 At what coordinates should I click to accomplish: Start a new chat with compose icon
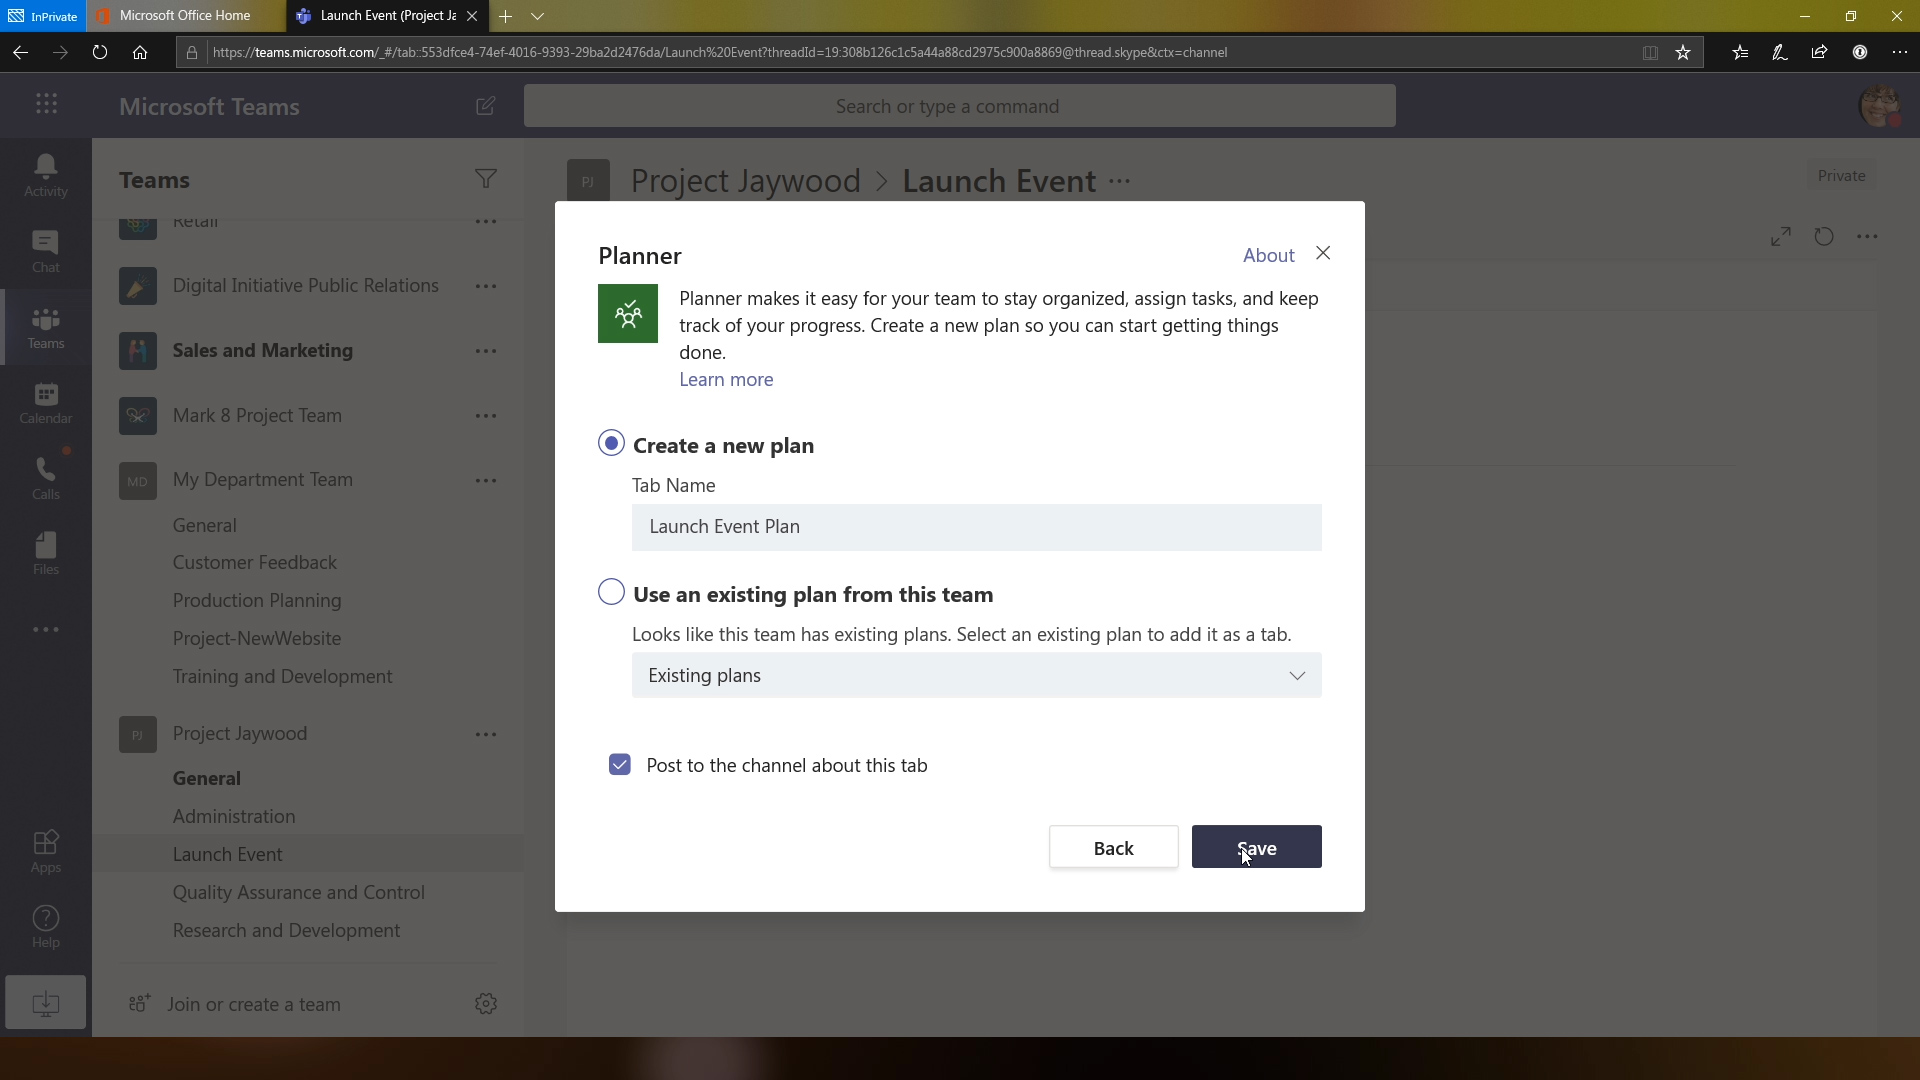tap(485, 105)
